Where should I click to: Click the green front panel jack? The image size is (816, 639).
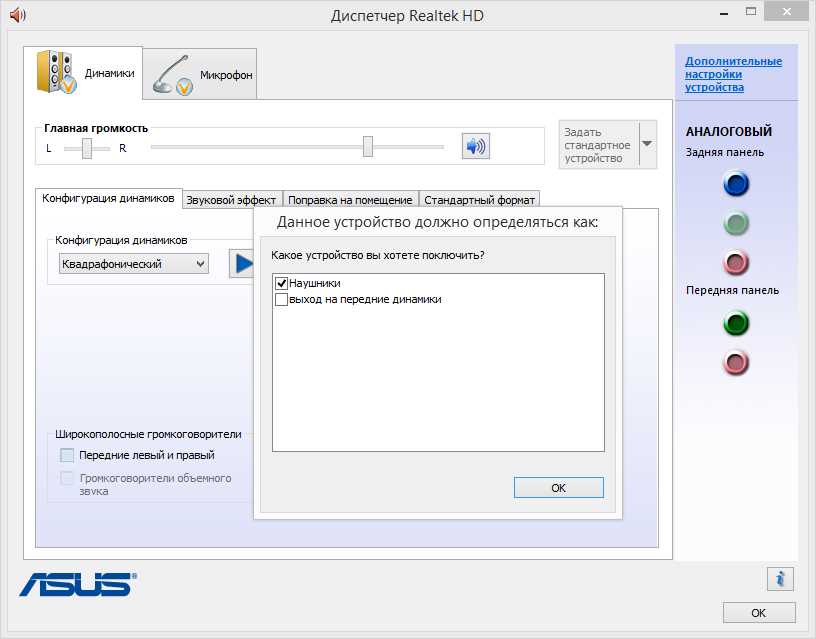[736, 323]
